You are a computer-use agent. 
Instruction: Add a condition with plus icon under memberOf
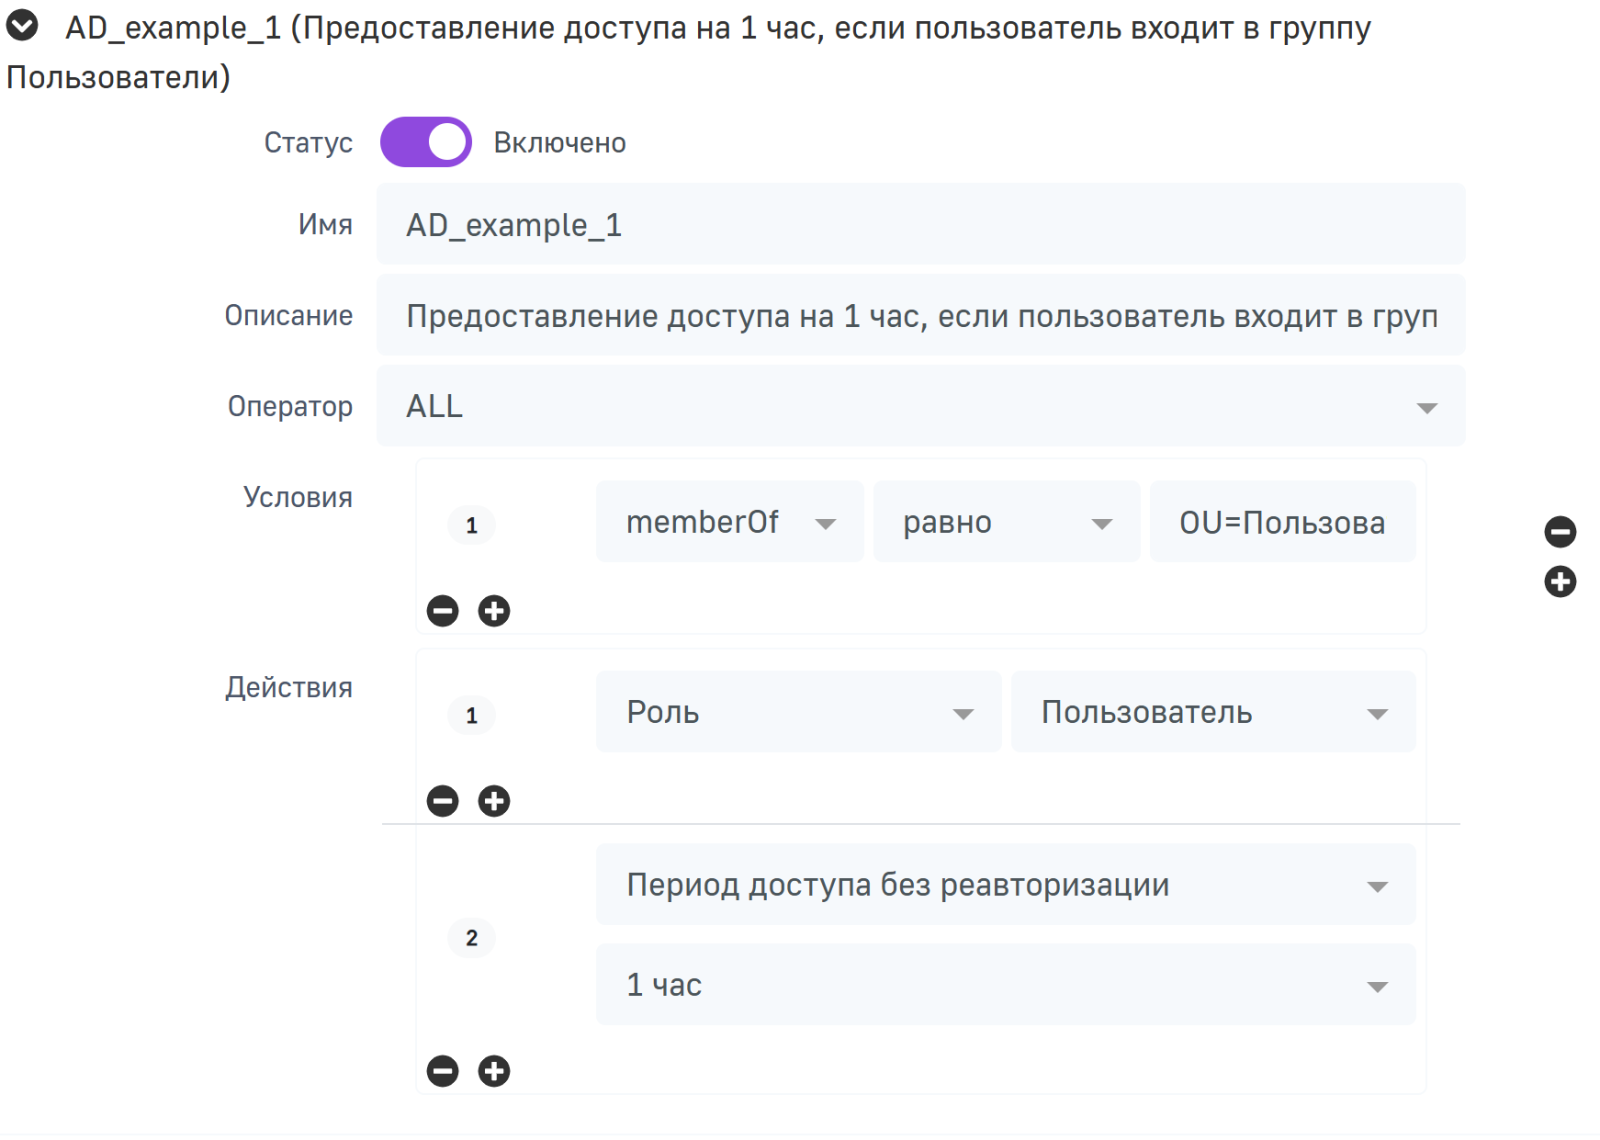point(494,611)
